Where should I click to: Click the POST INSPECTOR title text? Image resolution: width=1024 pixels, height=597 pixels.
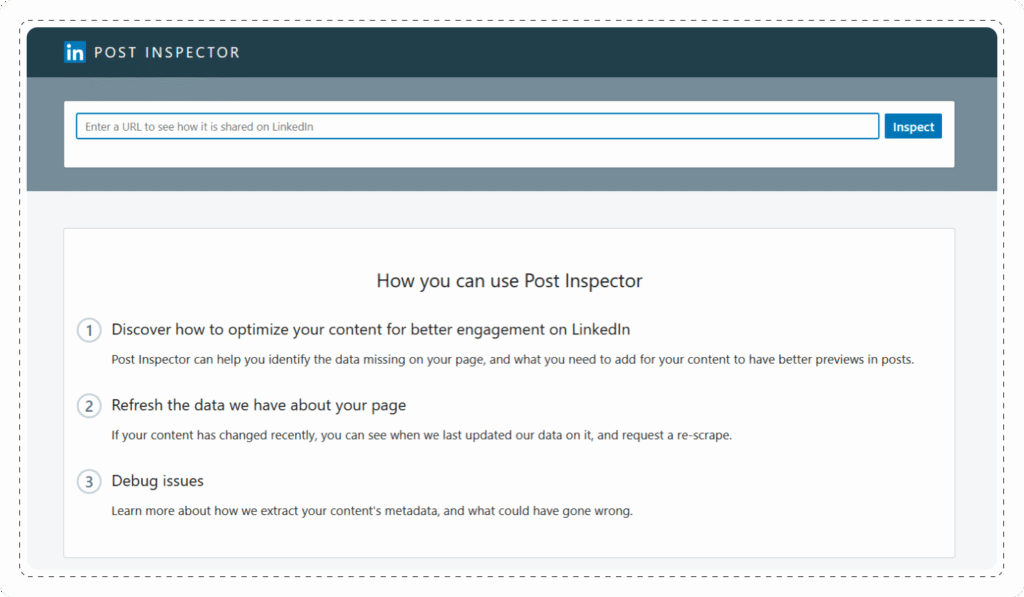(x=166, y=52)
